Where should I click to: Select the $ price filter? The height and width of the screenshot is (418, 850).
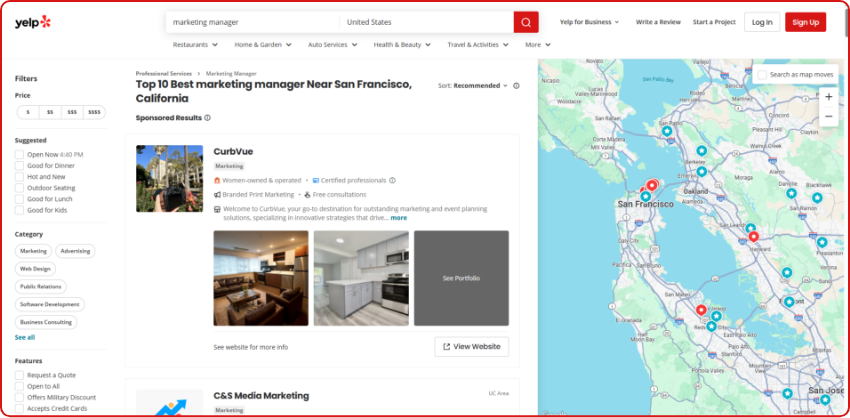pos(28,112)
